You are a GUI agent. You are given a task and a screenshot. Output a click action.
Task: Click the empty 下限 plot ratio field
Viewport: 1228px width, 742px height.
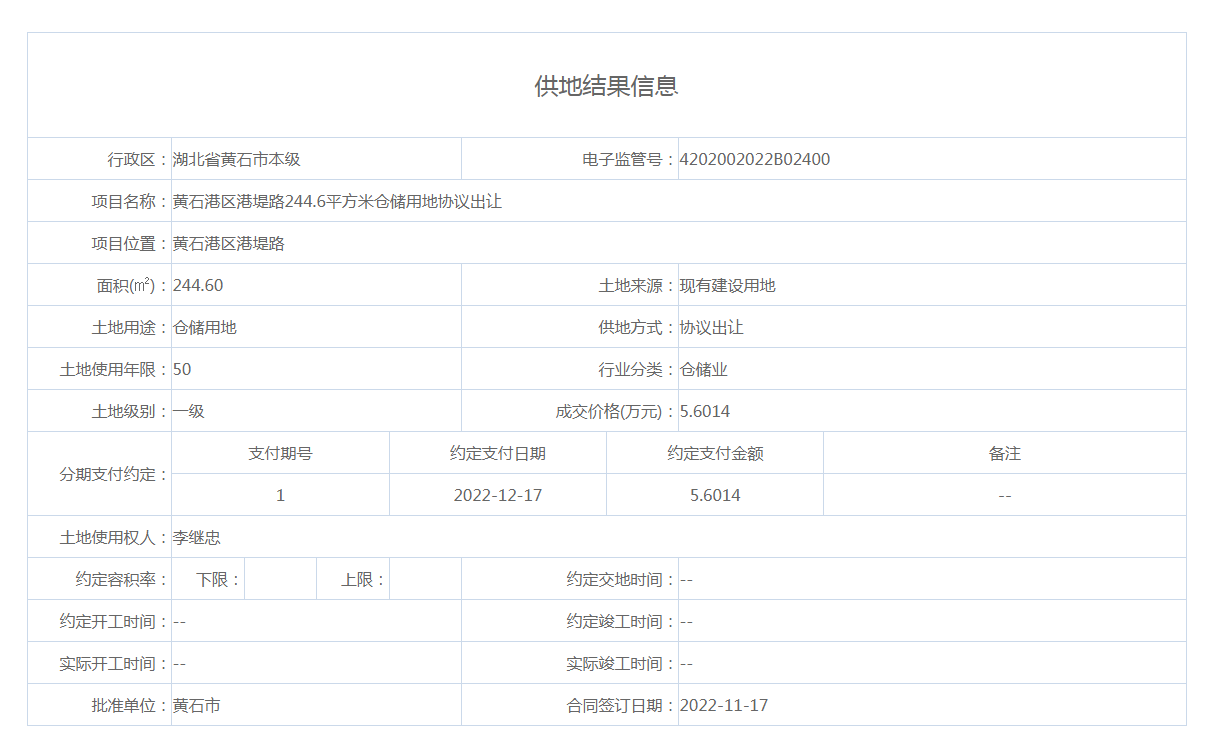click(280, 579)
